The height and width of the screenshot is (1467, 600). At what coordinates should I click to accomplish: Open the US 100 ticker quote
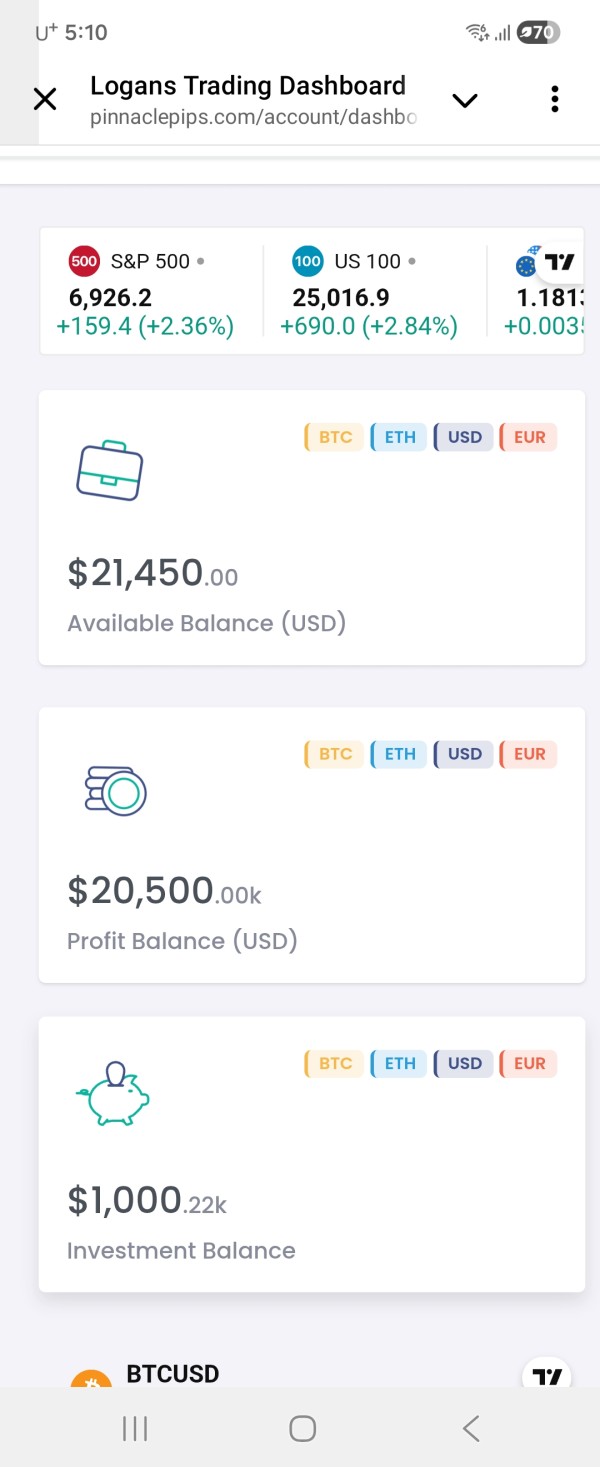[x=373, y=293]
